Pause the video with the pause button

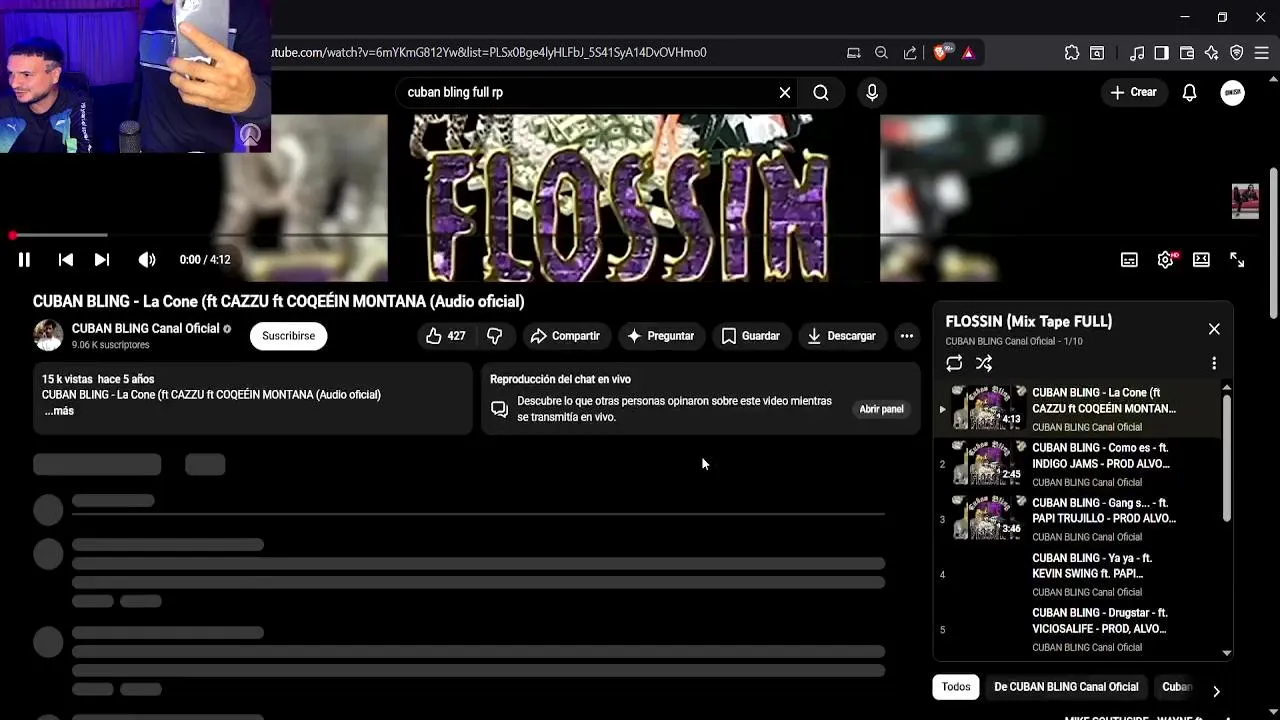pyautogui.click(x=24, y=260)
